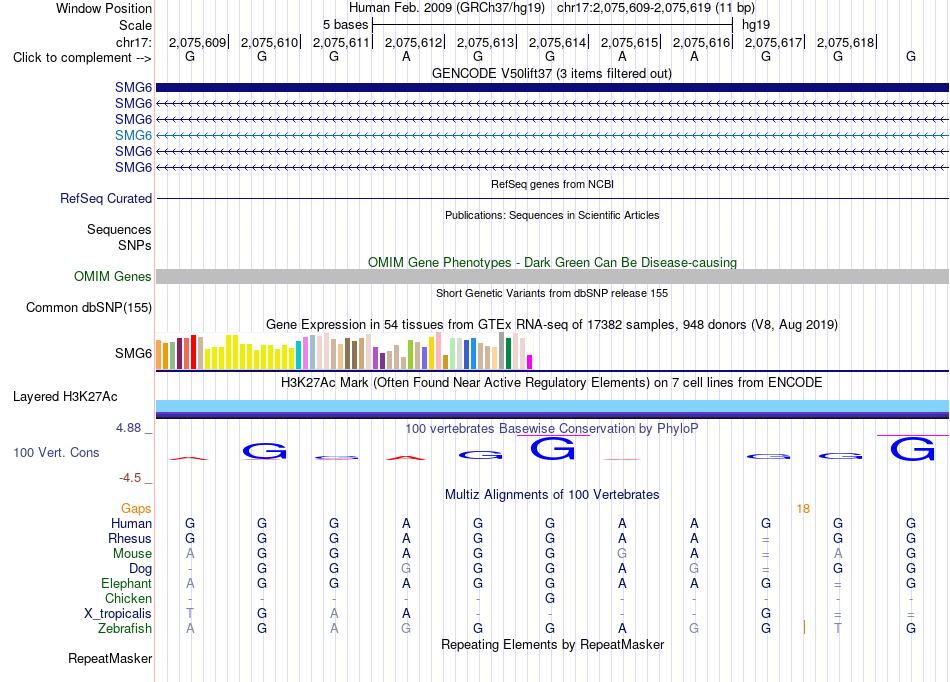Click the hg19 label beside the scale bar
Viewport: 950px width, 682px height.
tap(756, 25)
